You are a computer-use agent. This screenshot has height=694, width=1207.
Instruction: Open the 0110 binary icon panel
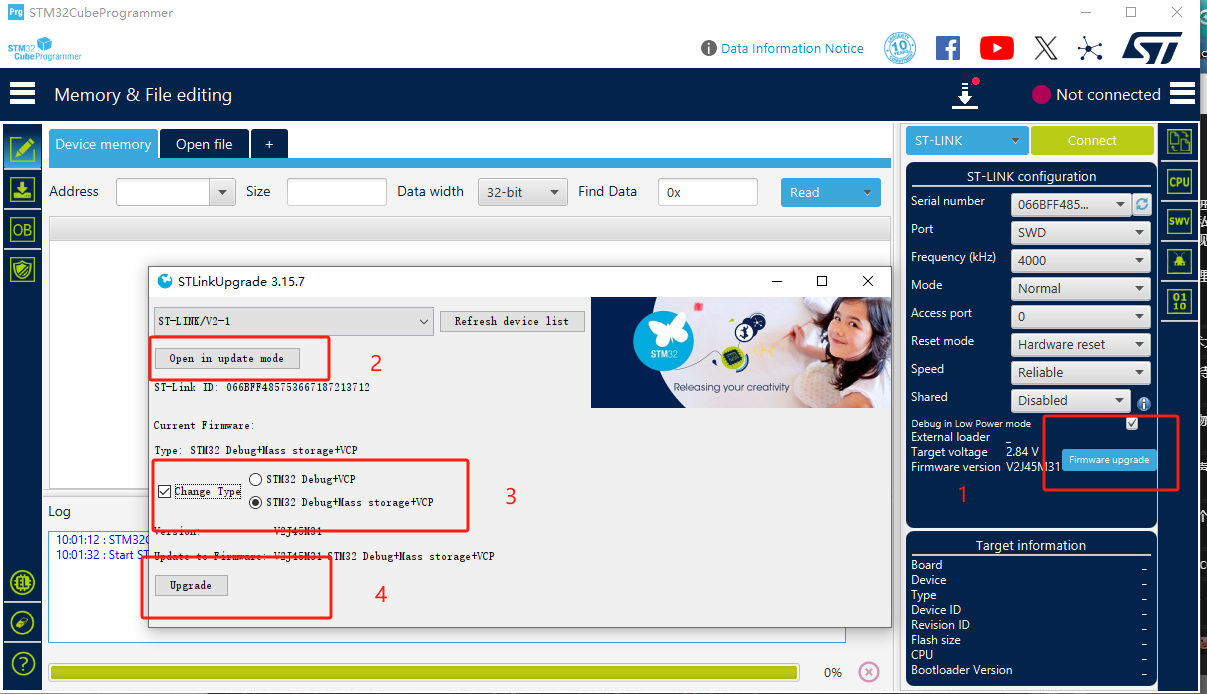(1179, 301)
